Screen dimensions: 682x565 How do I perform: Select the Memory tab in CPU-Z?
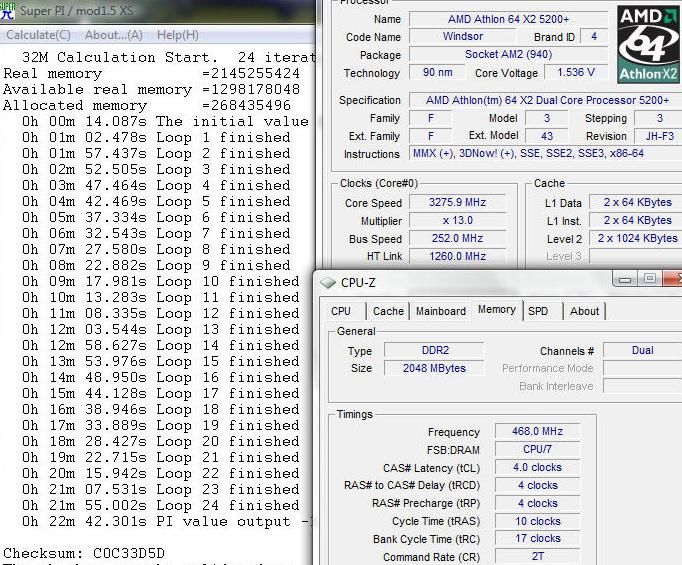(497, 310)
